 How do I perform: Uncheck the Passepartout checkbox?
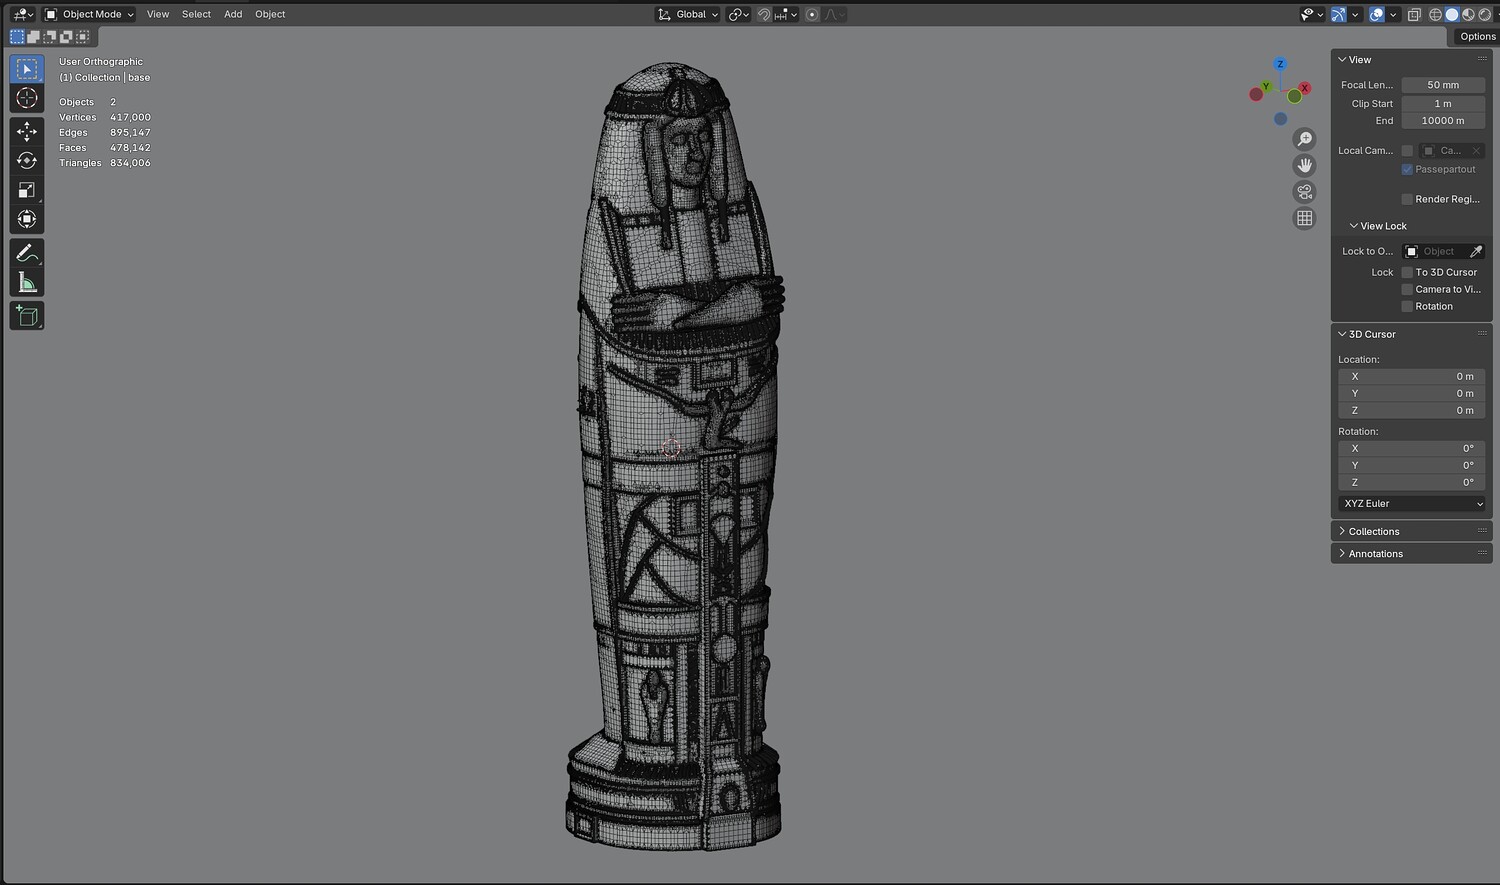click(x=1407, y=169)
